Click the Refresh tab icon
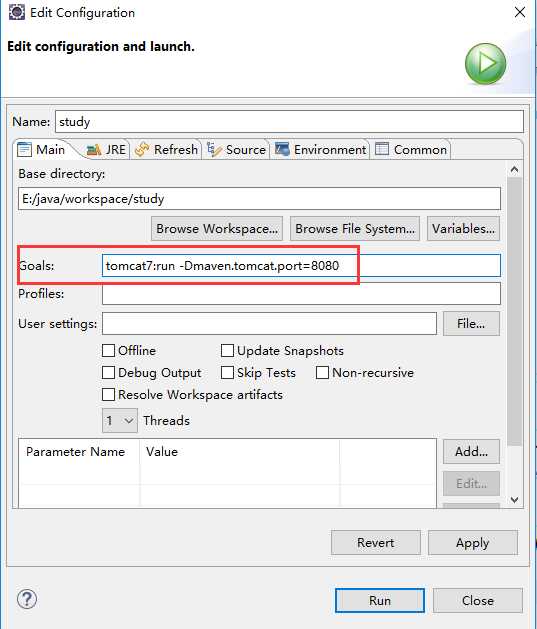Screen dimensions: 537x629 (x=142, y=150)
